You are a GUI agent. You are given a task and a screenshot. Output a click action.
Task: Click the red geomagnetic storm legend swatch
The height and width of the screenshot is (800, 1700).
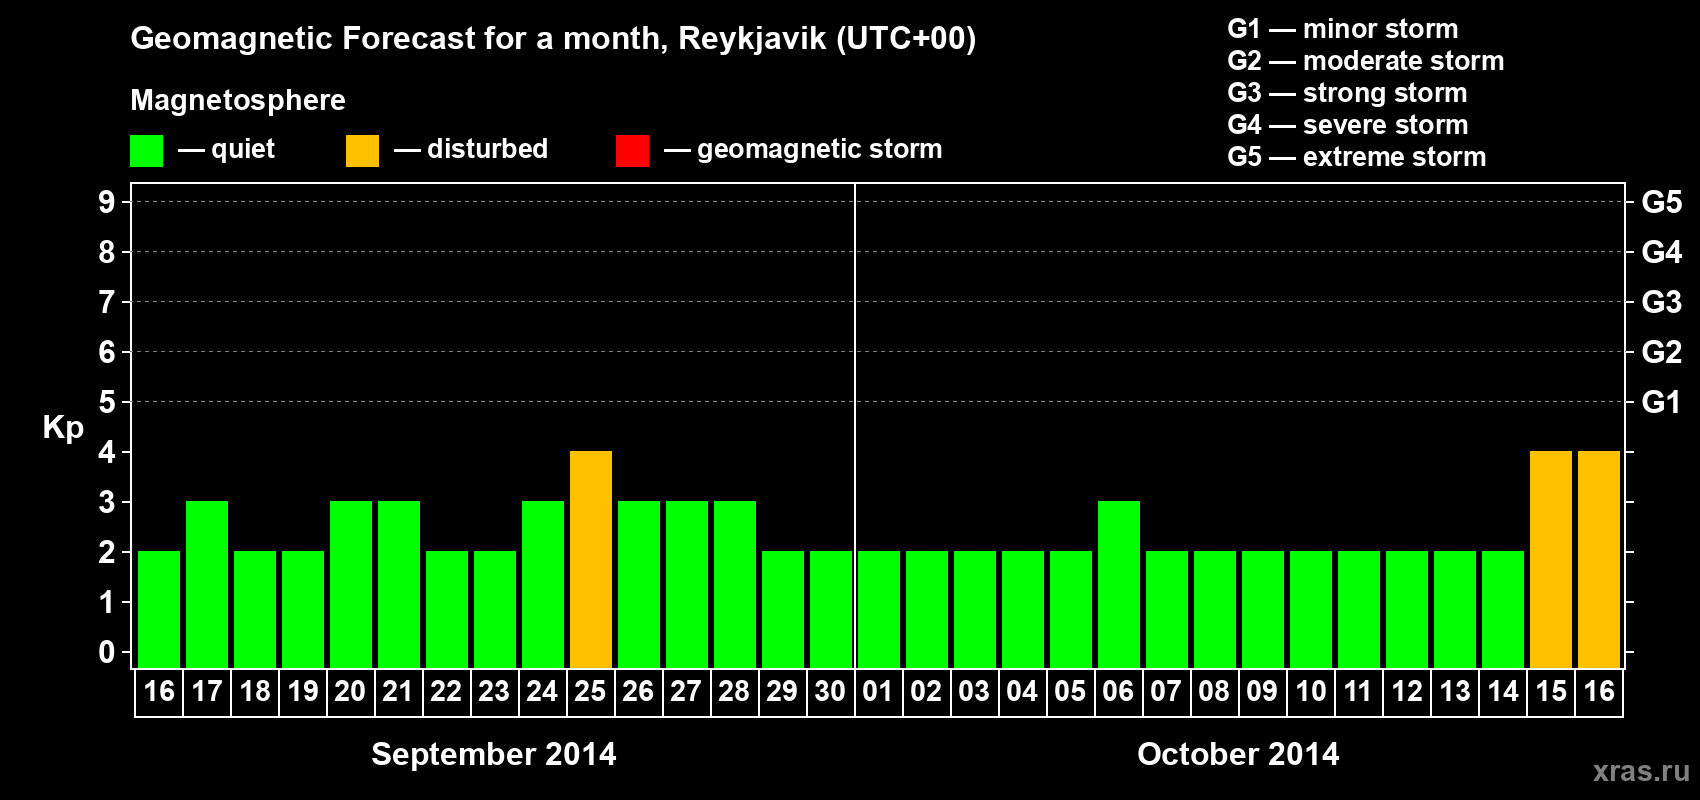[x=632, y=151]
